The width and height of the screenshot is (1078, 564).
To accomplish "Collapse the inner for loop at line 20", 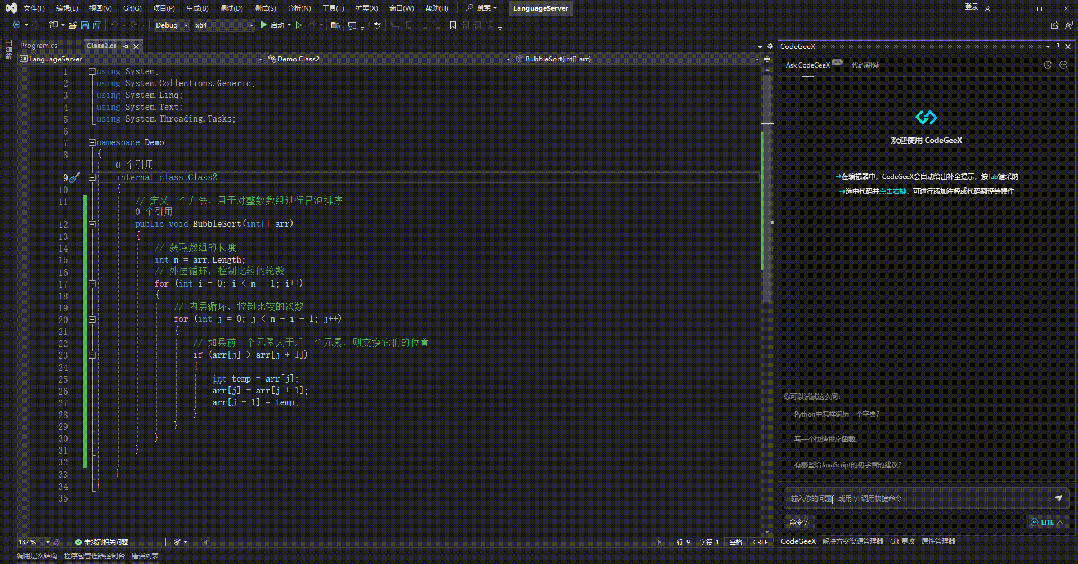I will tap(92, 319).
